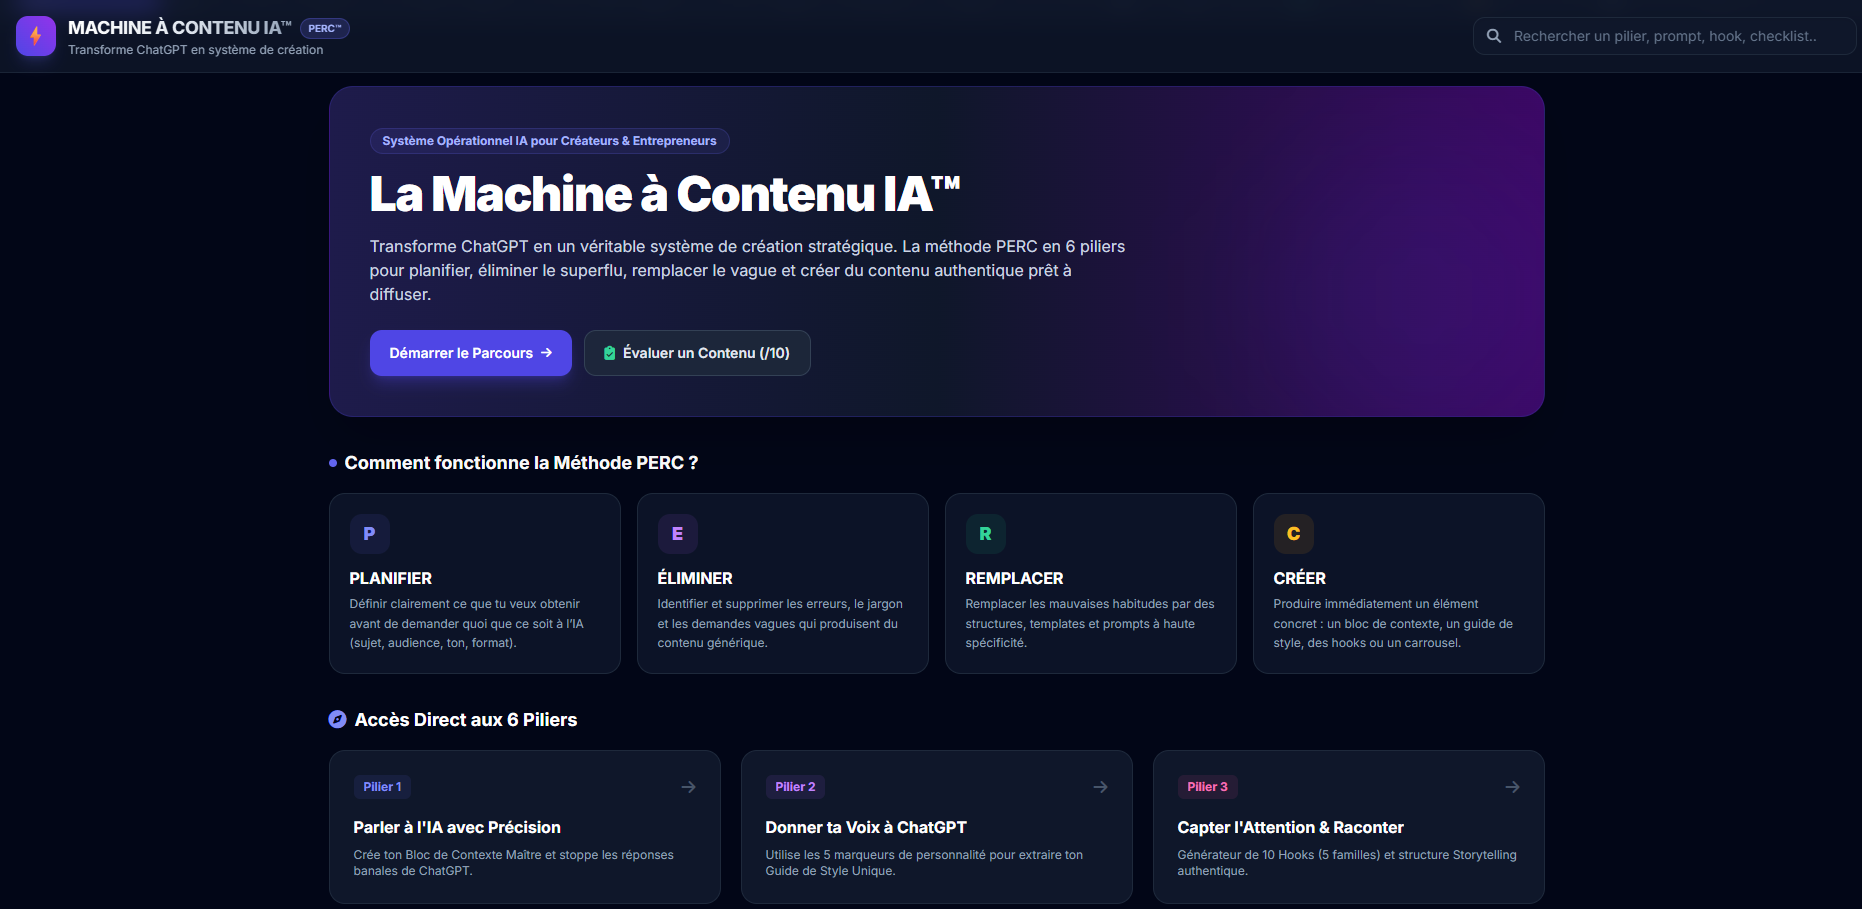Click the Utilise les 5 marqueurs de personnalité description

(924, 863)
